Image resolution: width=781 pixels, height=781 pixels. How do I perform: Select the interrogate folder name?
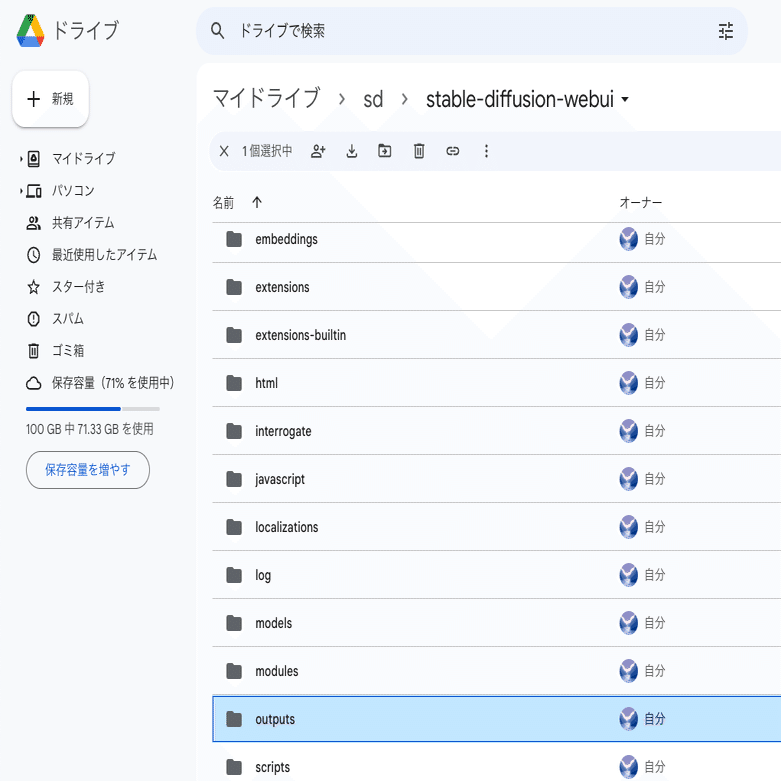(x=283, y=431)
